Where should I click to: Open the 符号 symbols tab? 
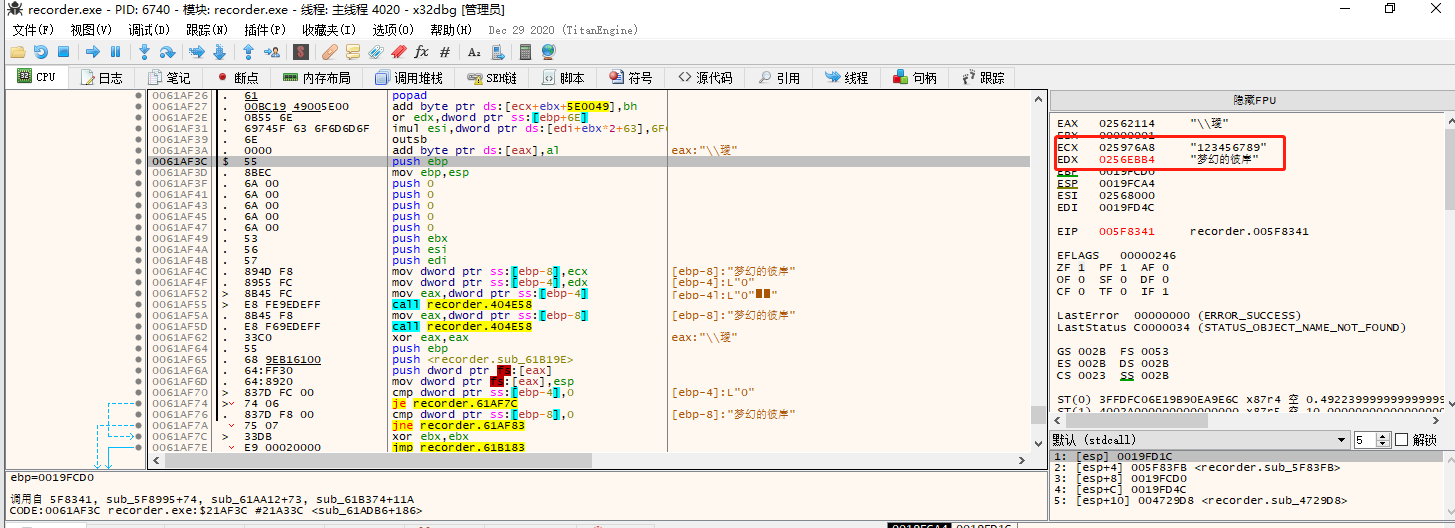click(630, 77)
